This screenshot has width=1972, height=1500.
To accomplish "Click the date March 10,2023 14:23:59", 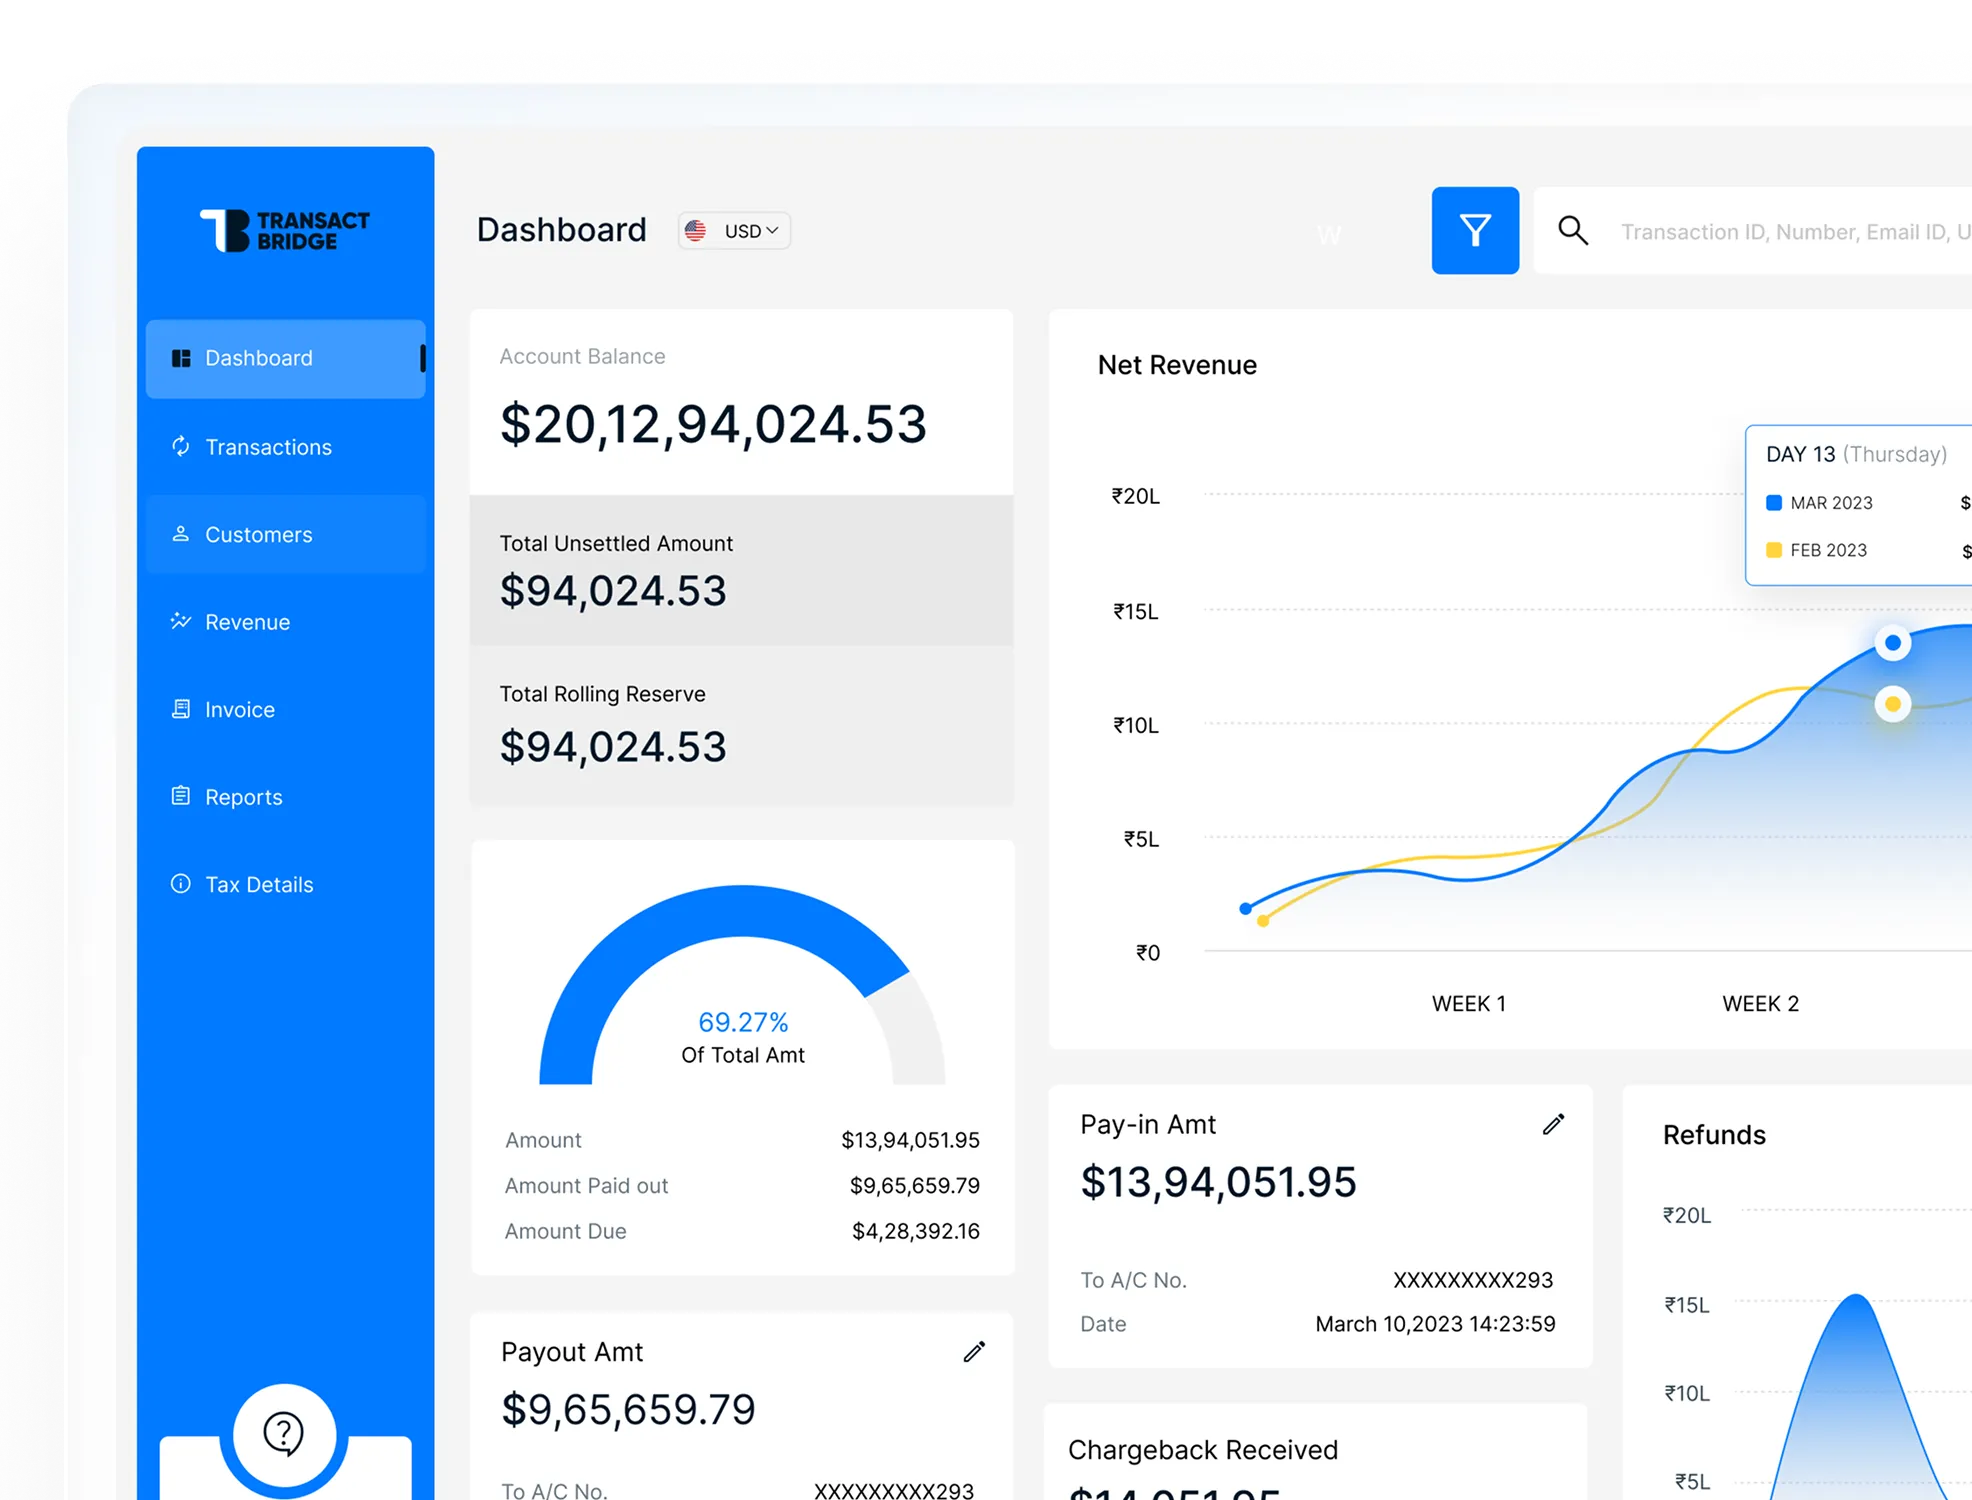I will [x=1435, y=1324].
